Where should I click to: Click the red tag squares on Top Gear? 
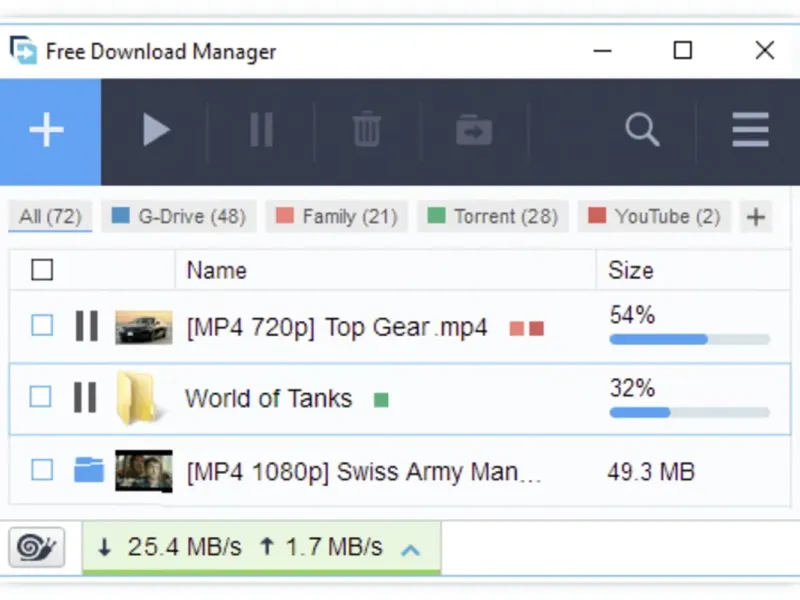pos(527,329)
